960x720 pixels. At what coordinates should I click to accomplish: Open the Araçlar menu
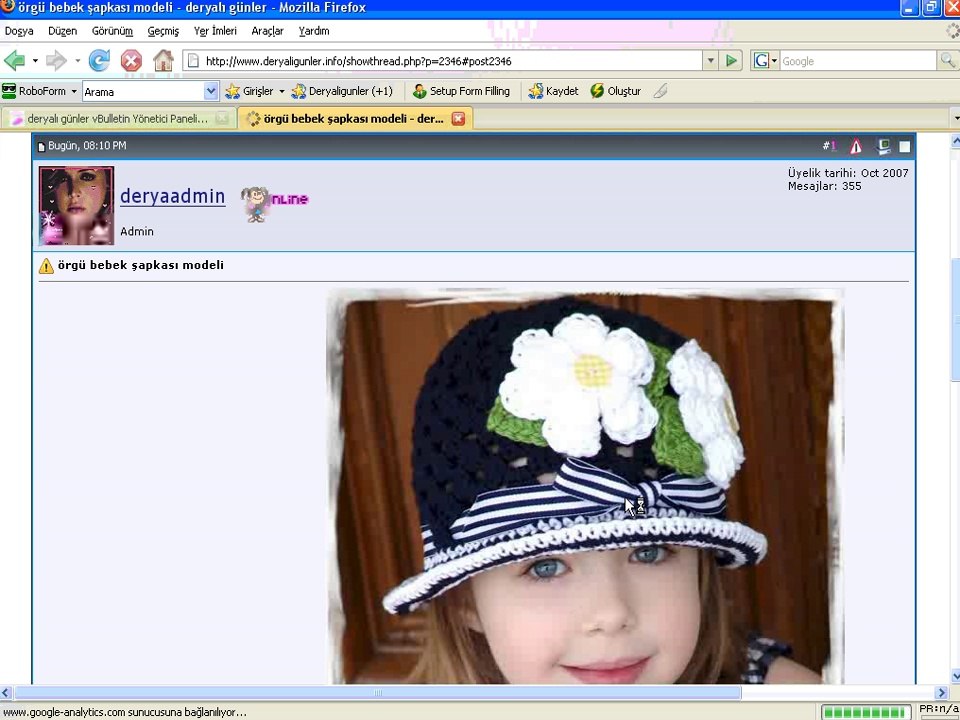point(268,31)
